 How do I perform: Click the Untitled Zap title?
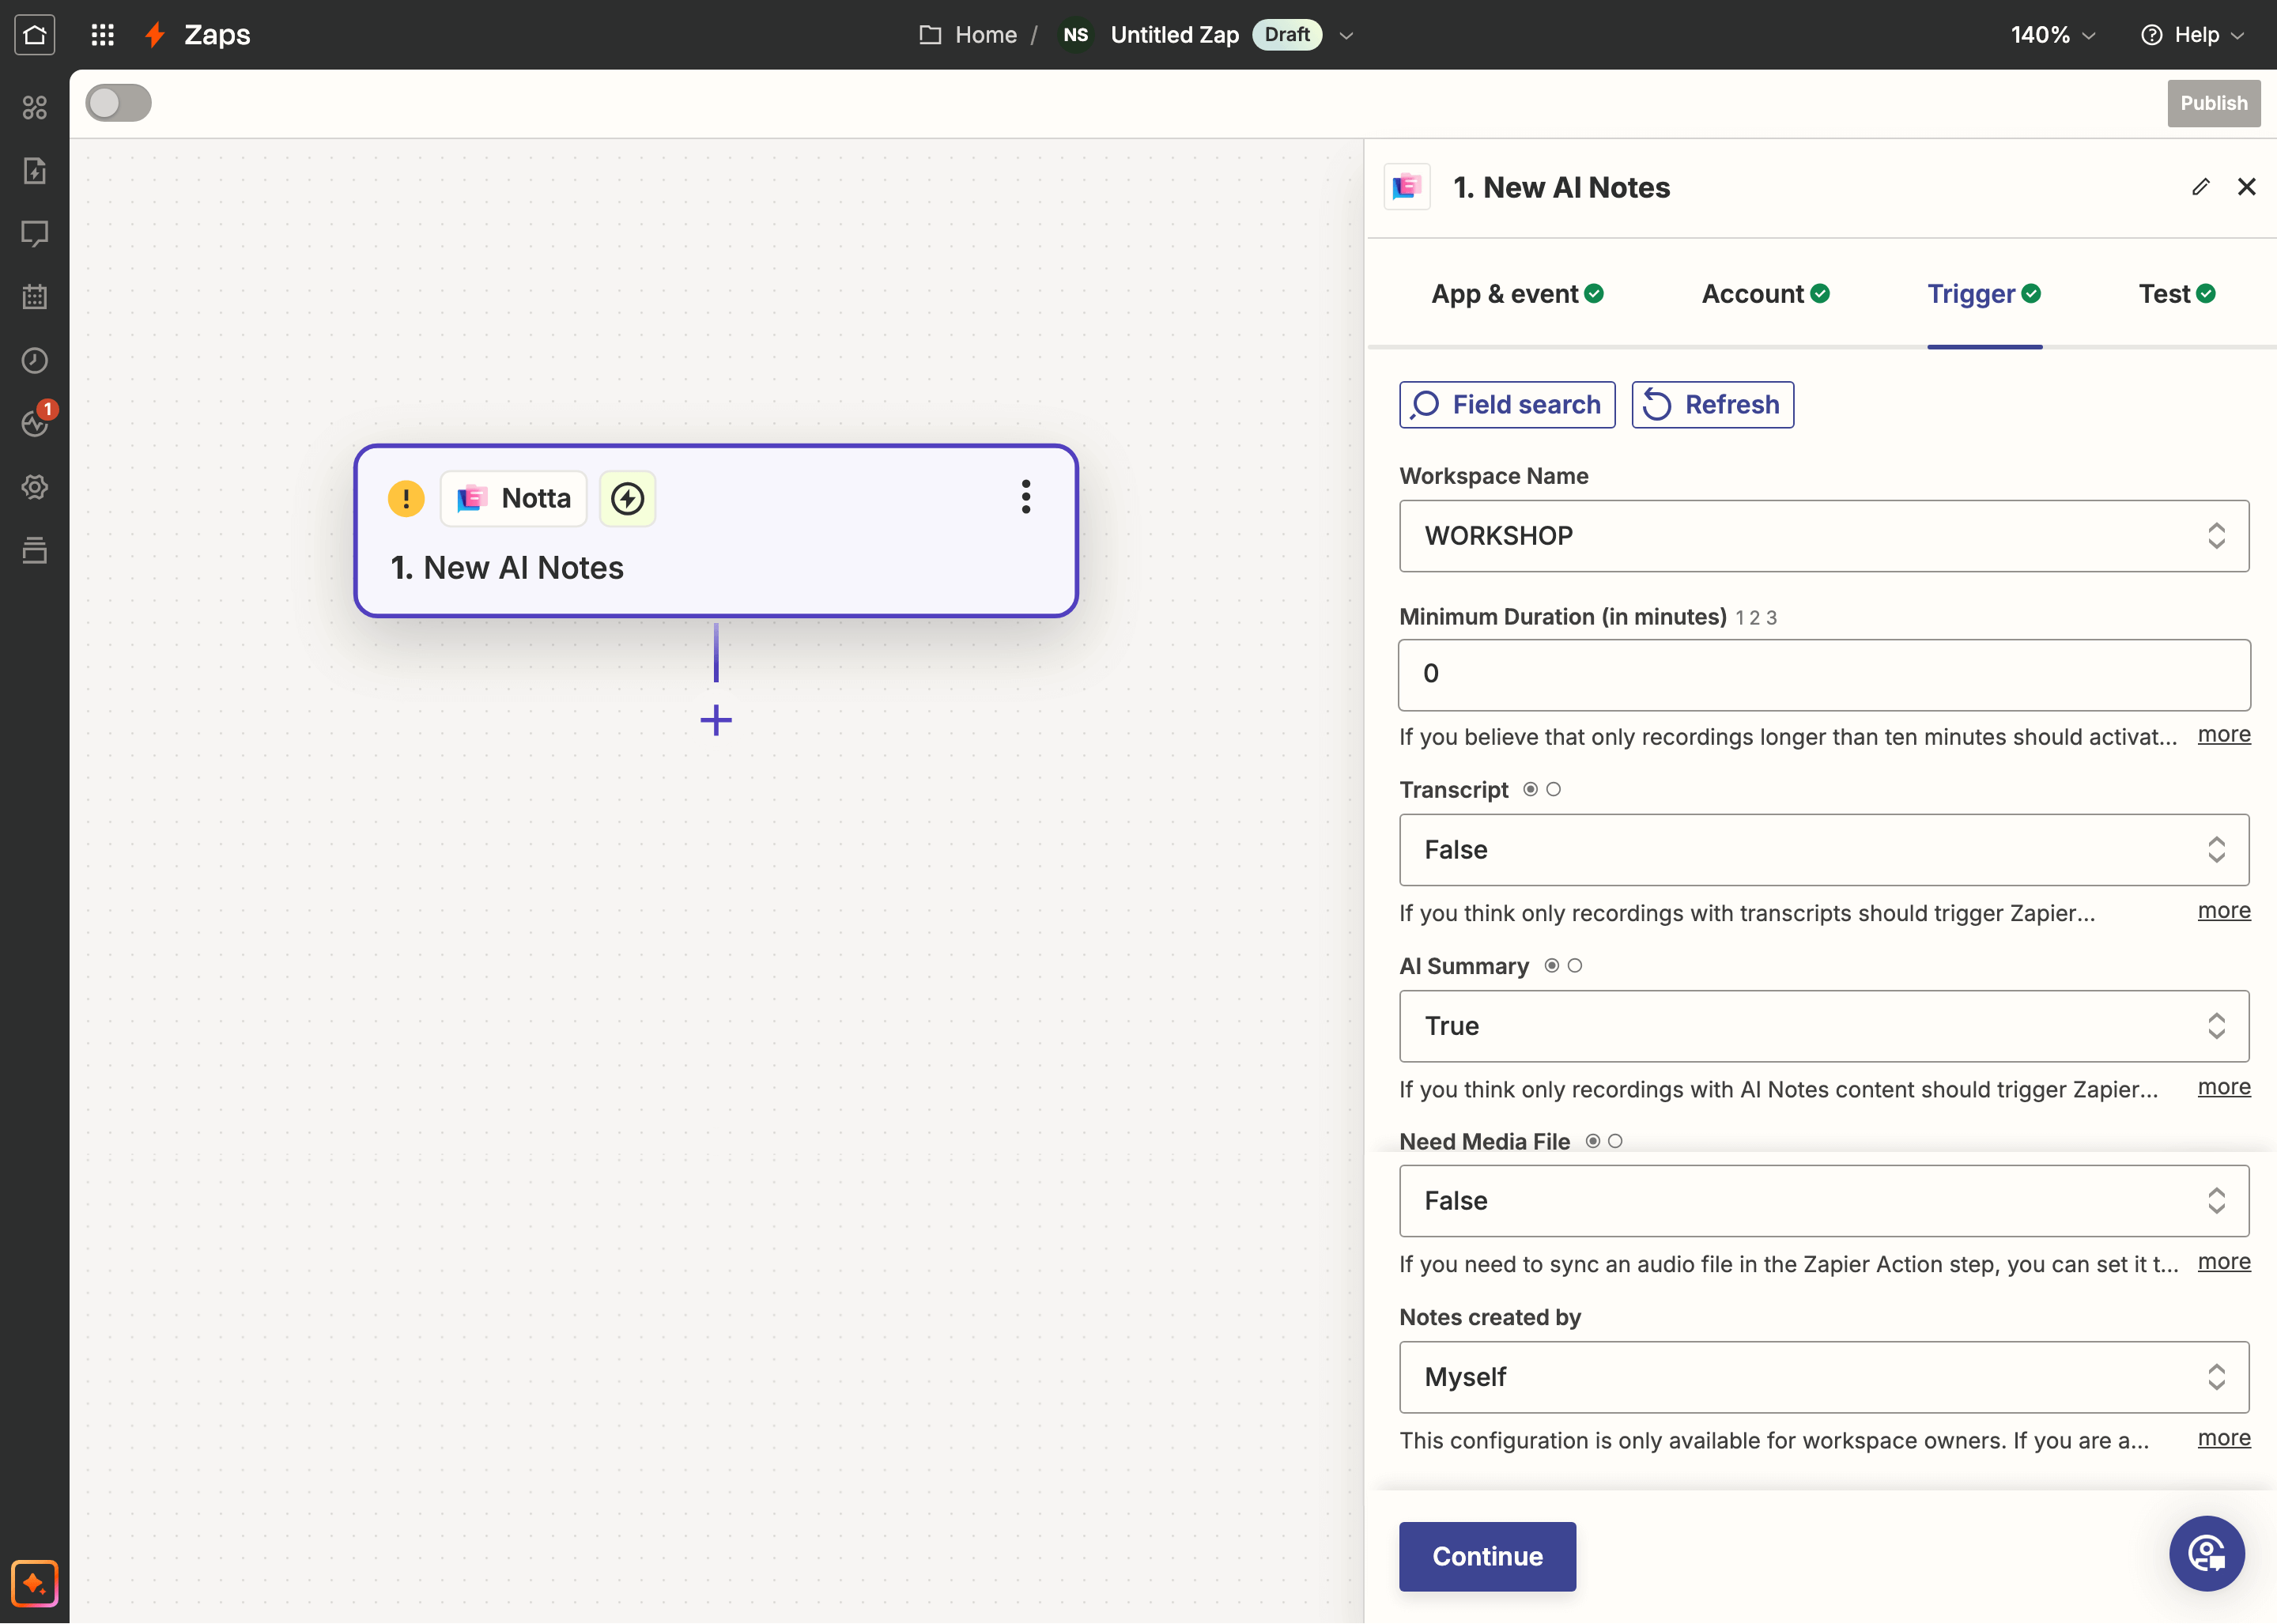[x=1175, y=35]
